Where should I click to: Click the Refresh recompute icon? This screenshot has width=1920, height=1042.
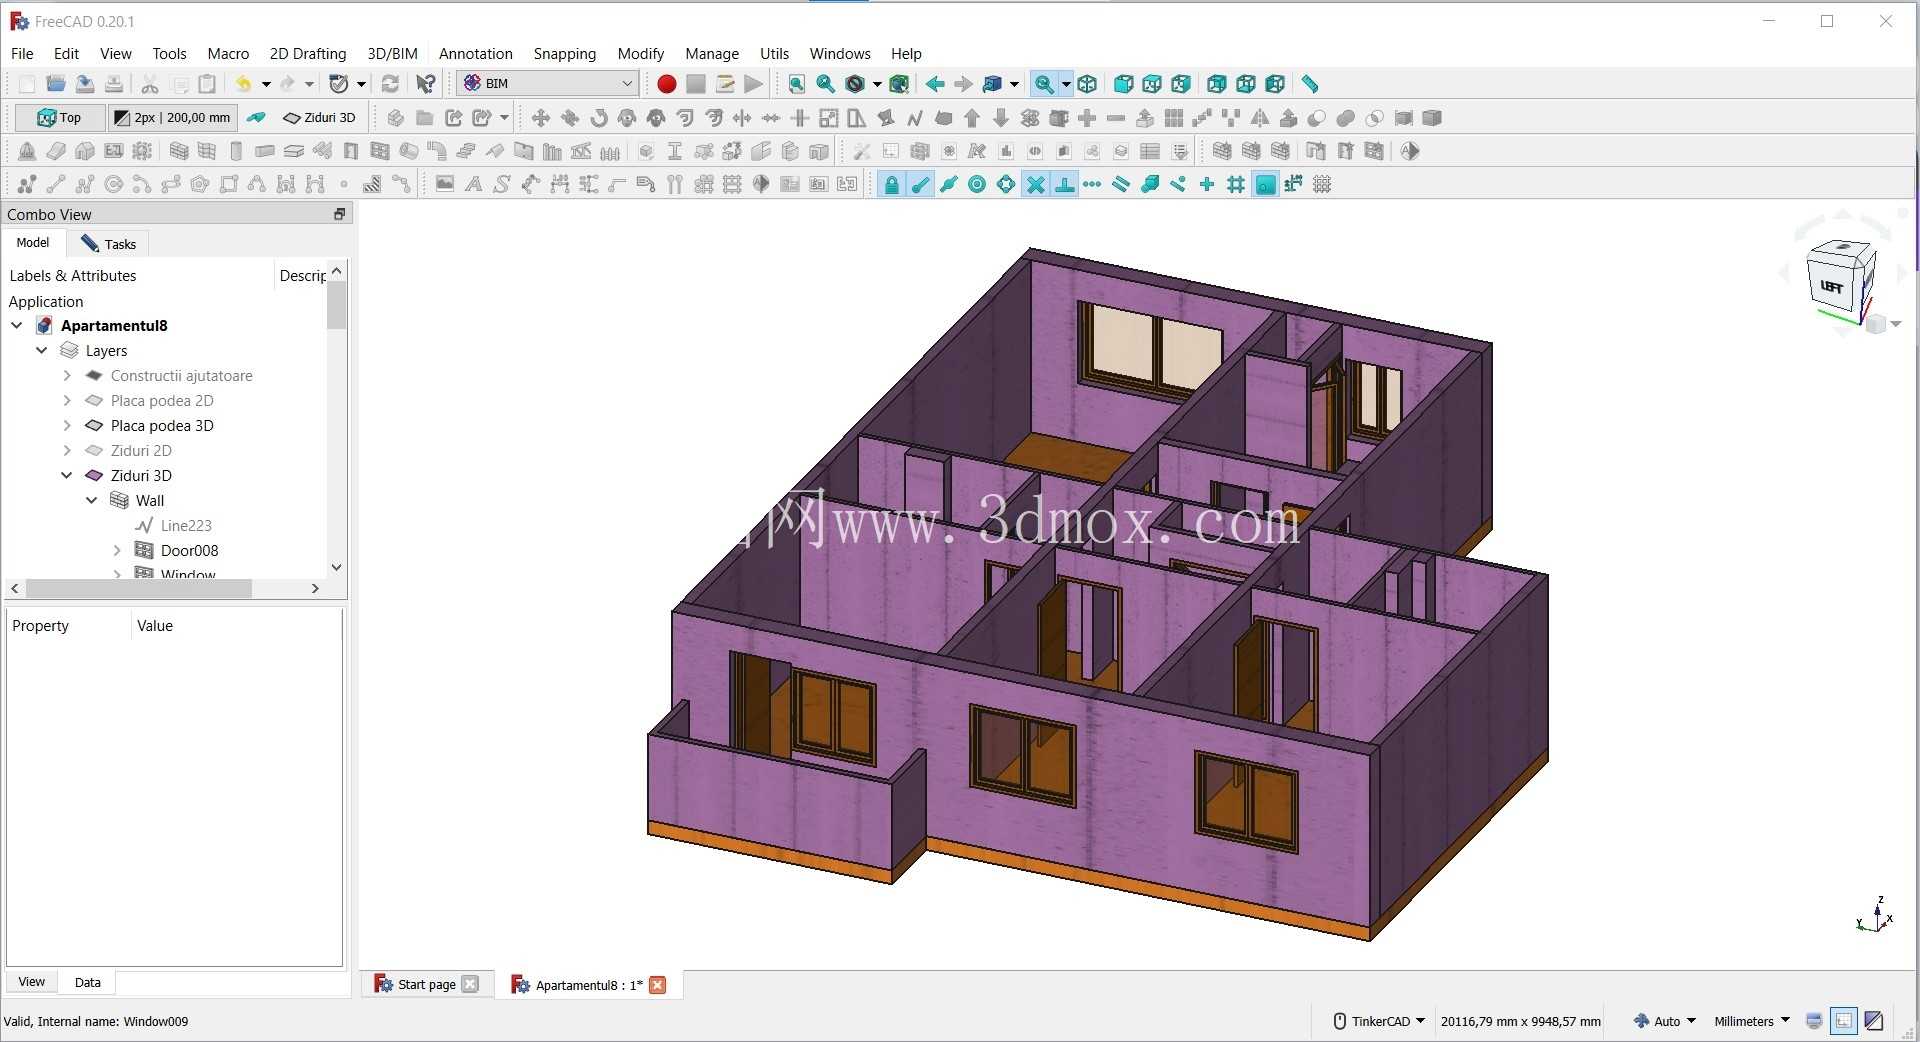click(x=390, y=84)
